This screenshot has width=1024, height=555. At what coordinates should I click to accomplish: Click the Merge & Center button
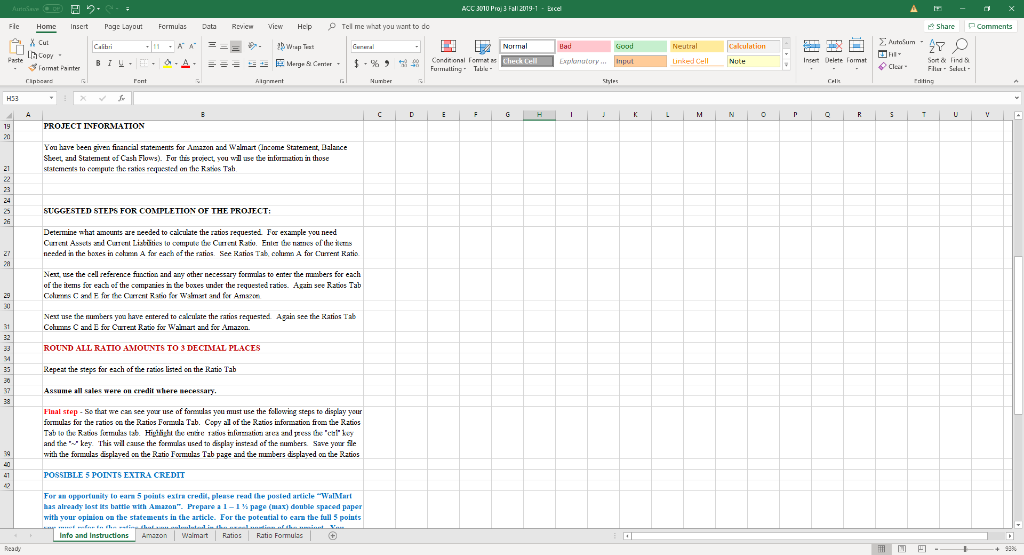pos(304,64)
